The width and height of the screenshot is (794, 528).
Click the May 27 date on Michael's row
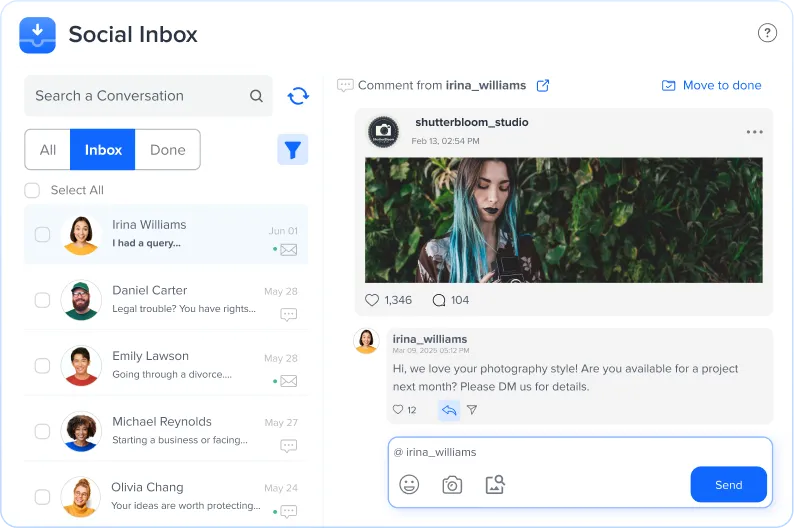pyautogui.click(x=281, y=423)
